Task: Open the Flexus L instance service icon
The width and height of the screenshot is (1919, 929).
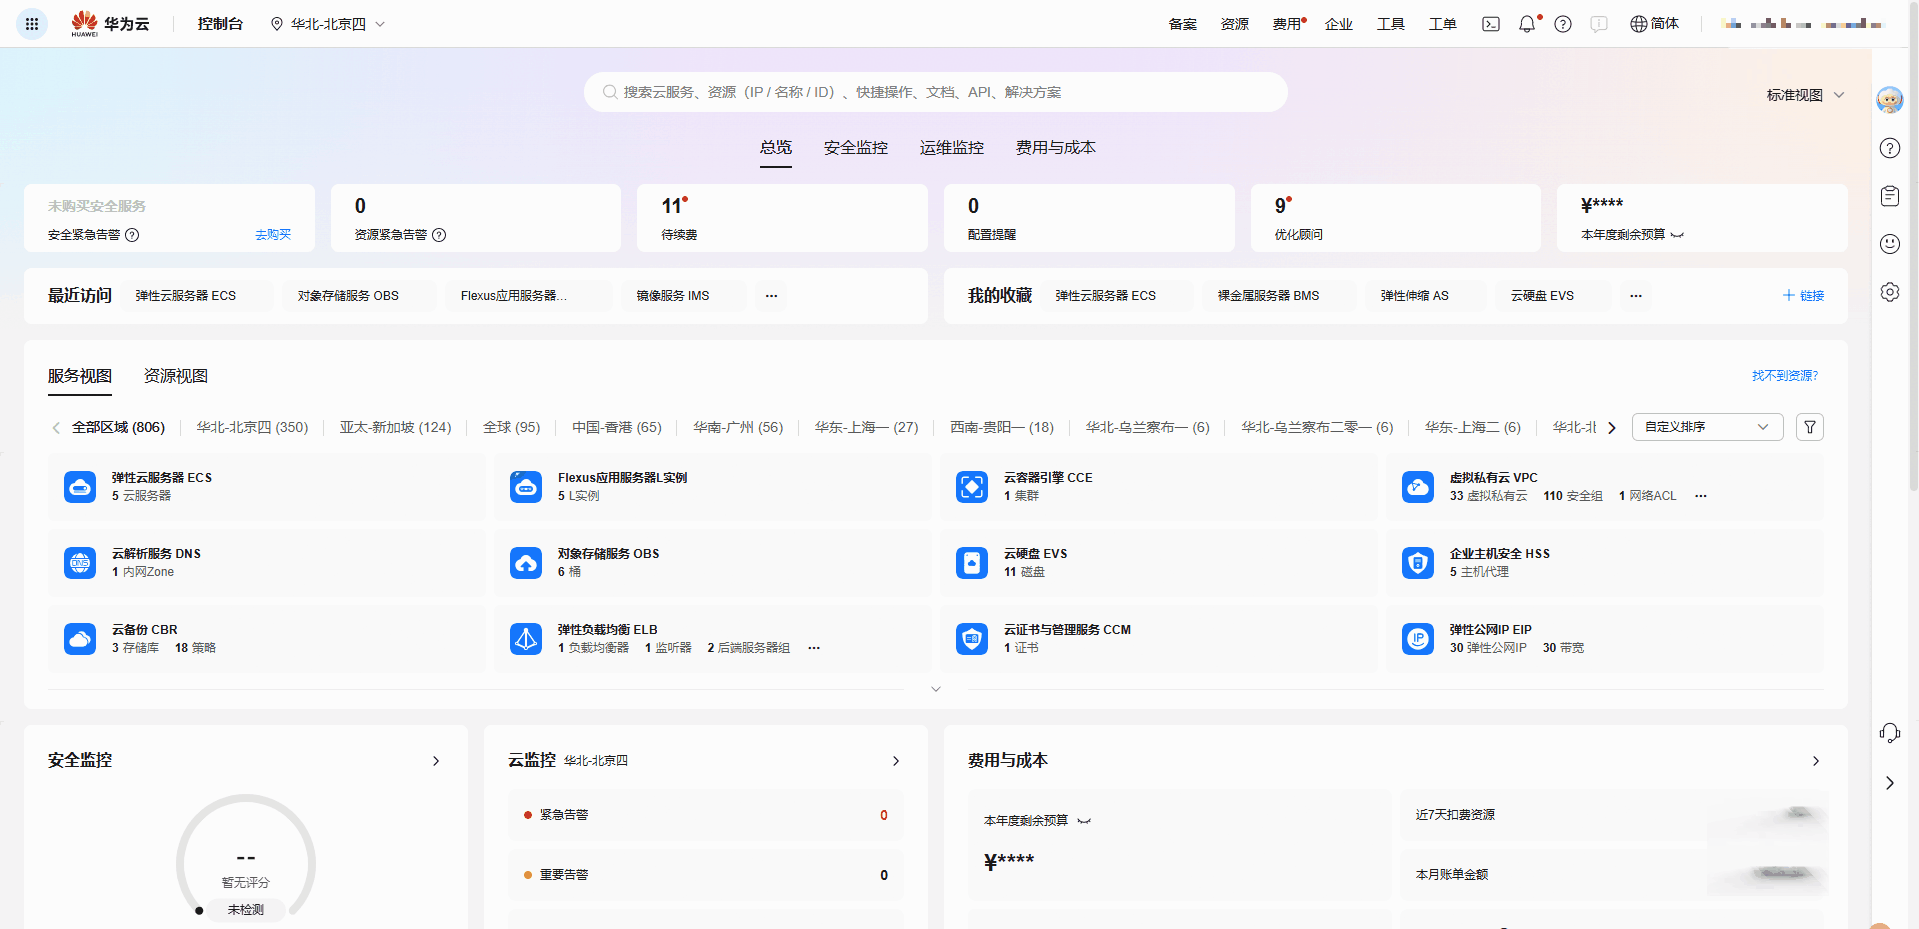Action: click(526, 487)
